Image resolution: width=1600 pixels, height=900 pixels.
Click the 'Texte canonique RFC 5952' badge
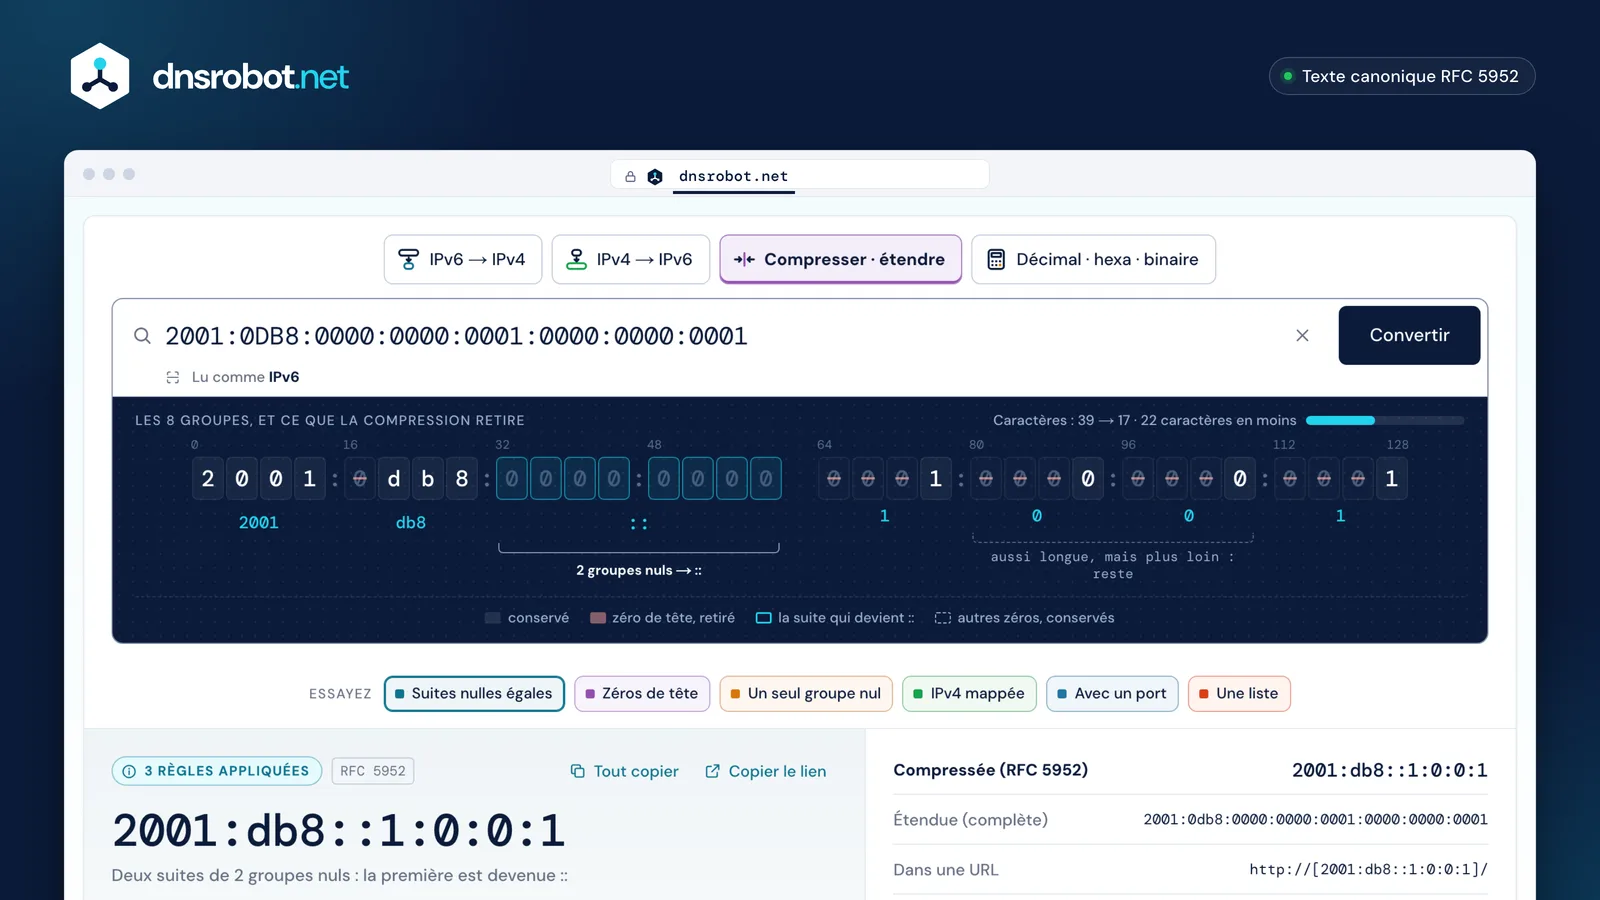1402,76
